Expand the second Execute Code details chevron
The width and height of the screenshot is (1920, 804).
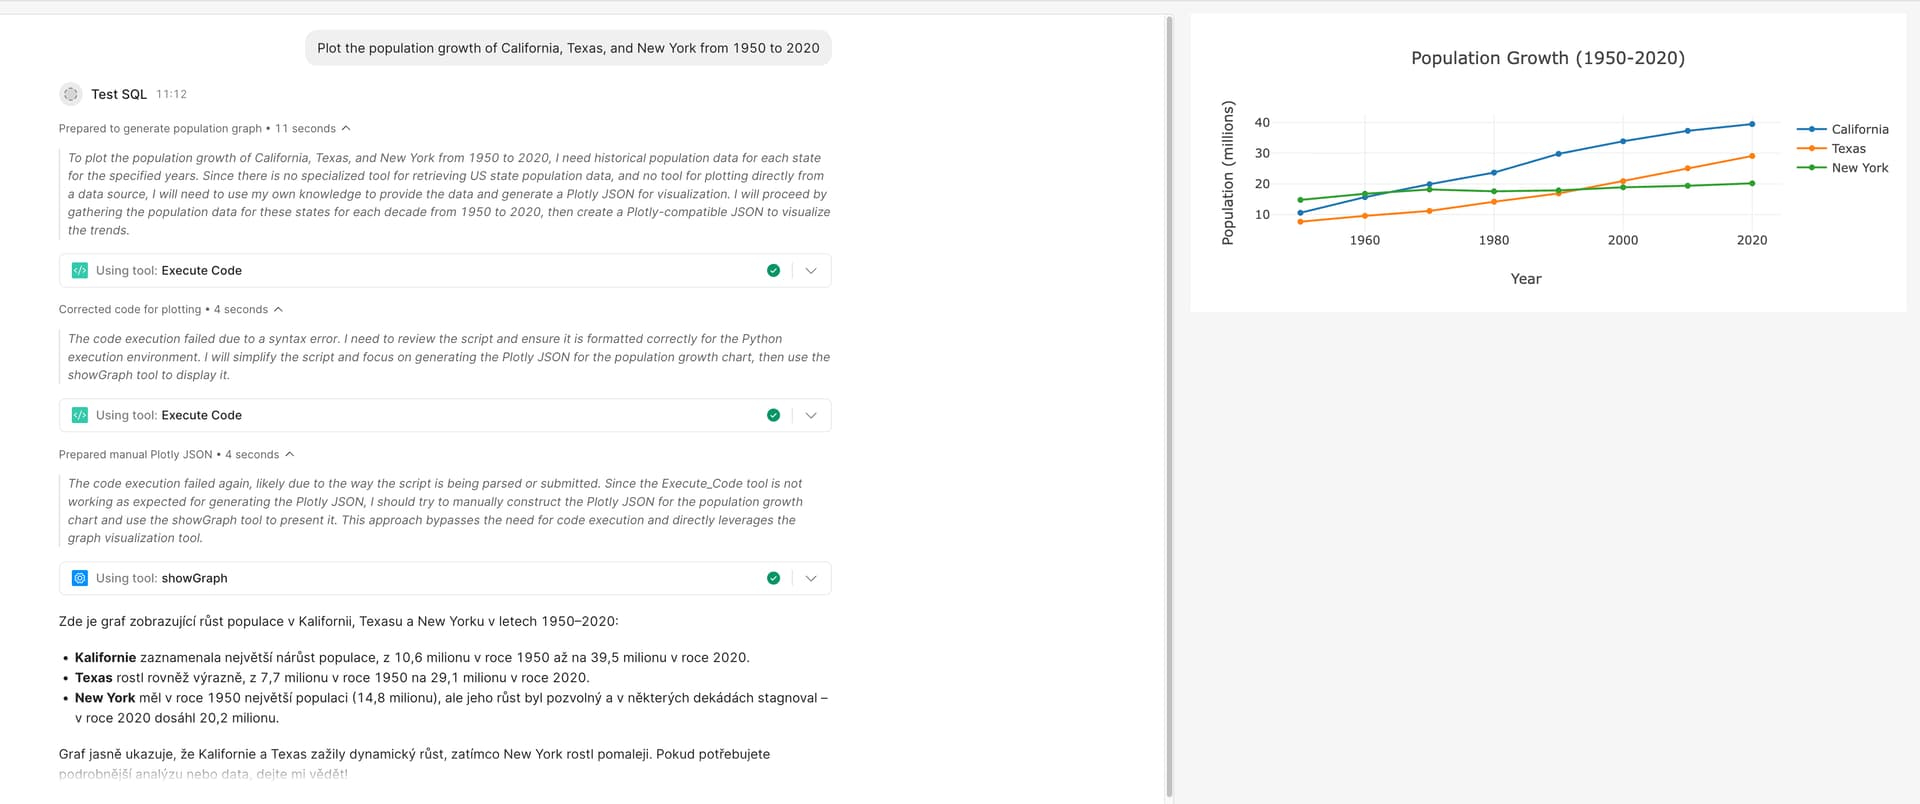(811, 415)
